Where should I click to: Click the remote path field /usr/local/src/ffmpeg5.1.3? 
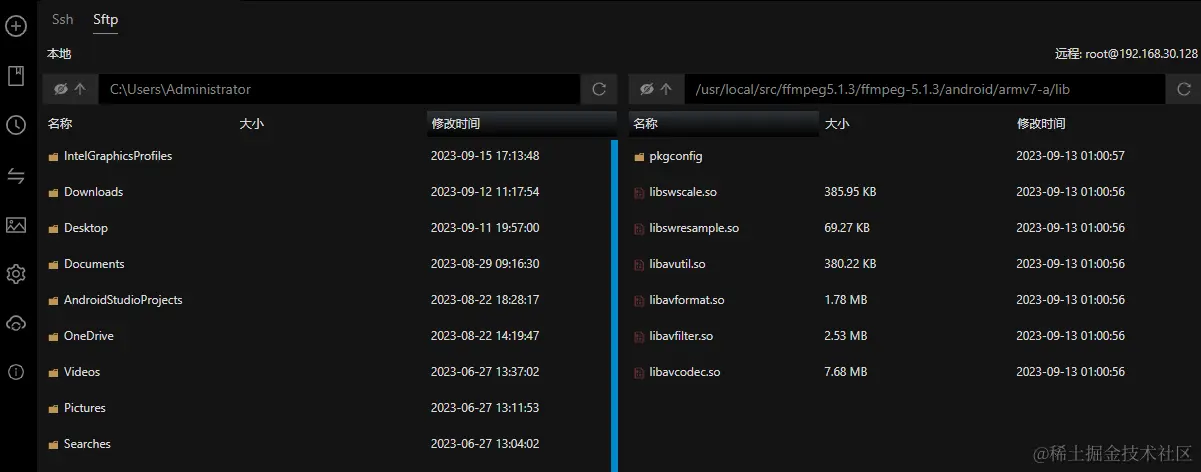tap(924, 89)
